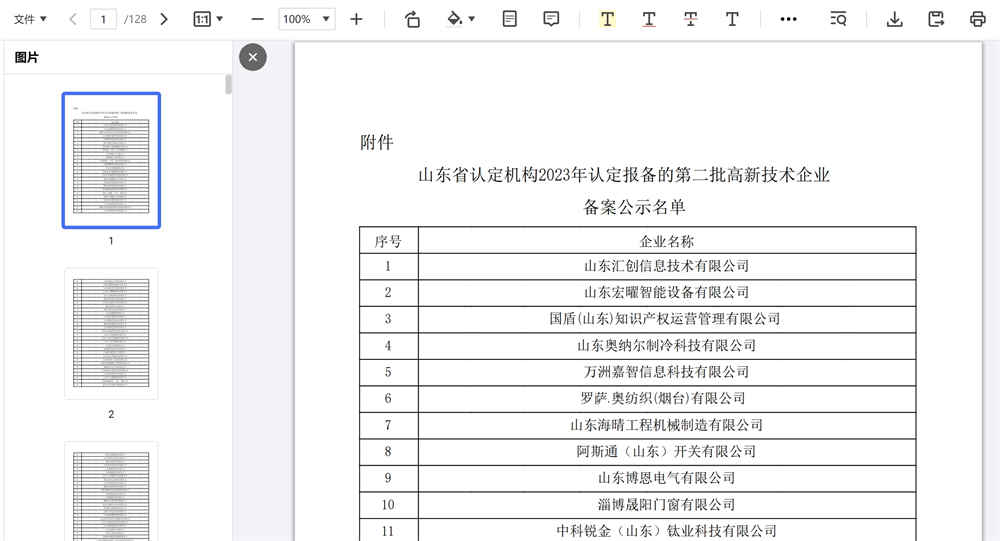Click the text note document icon
This screenshot has width=1000, height=541.
click(x=510, y=19)
